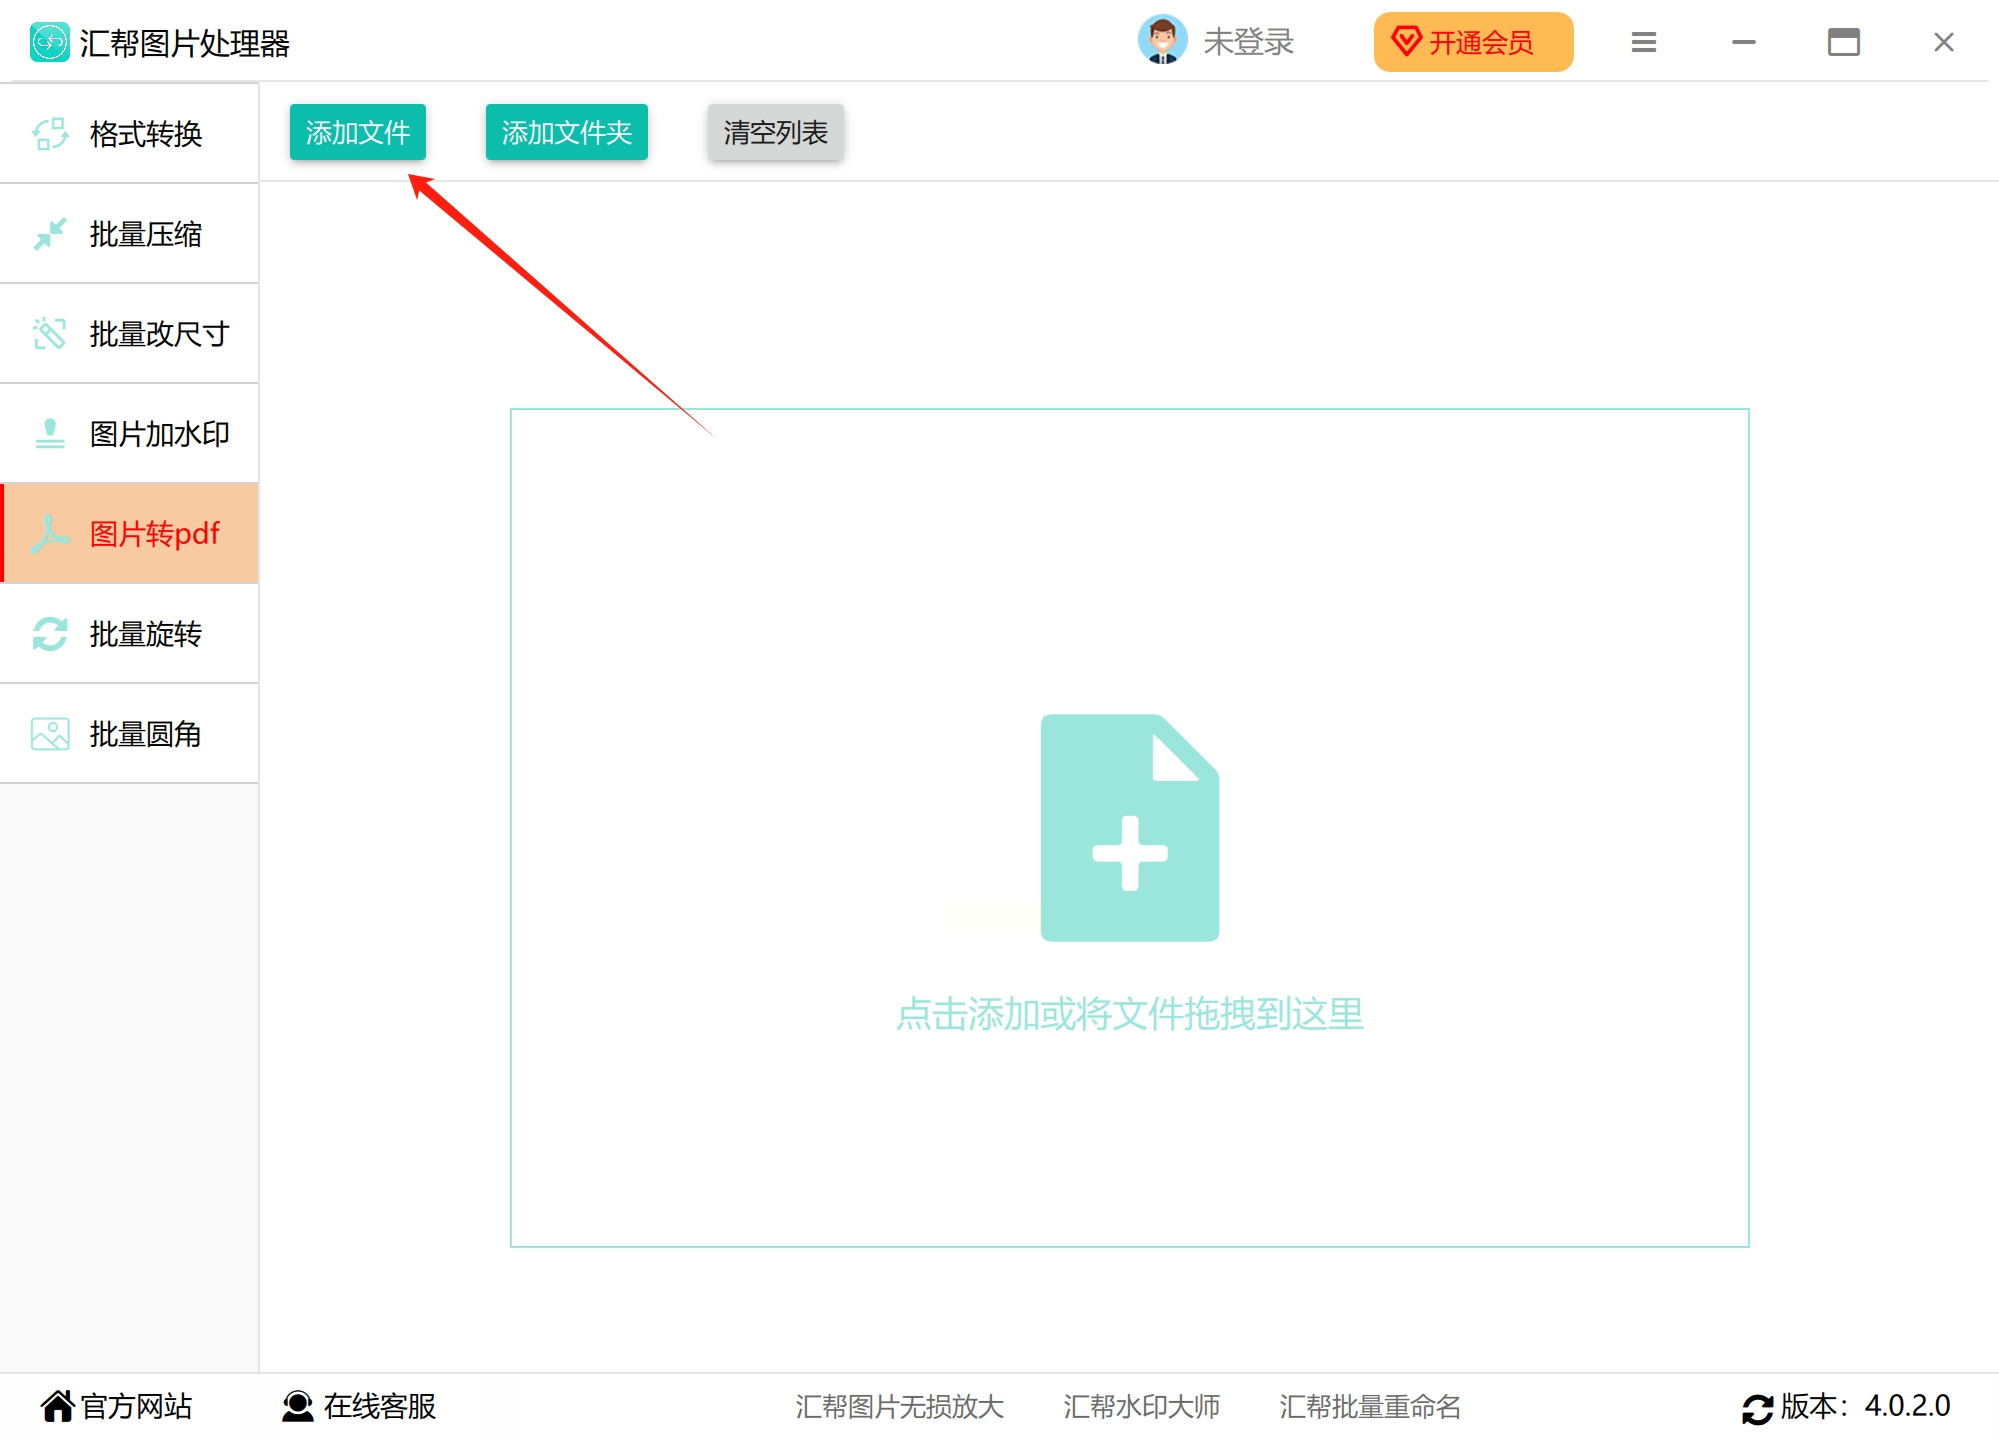Viewport: 1999px width, 1439px height.
Task: Click the watermark stamp icon
Action: pyautogui.click(x=50, y=434)
